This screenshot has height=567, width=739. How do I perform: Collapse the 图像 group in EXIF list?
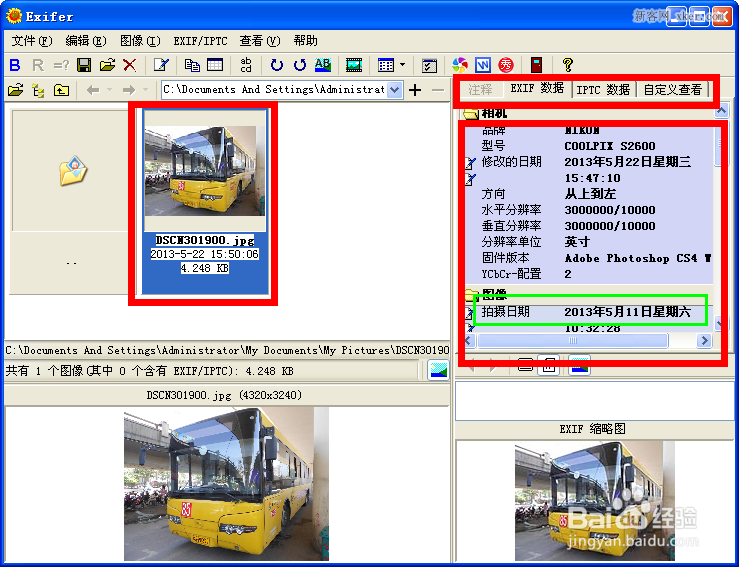click(x=472, y=295)
